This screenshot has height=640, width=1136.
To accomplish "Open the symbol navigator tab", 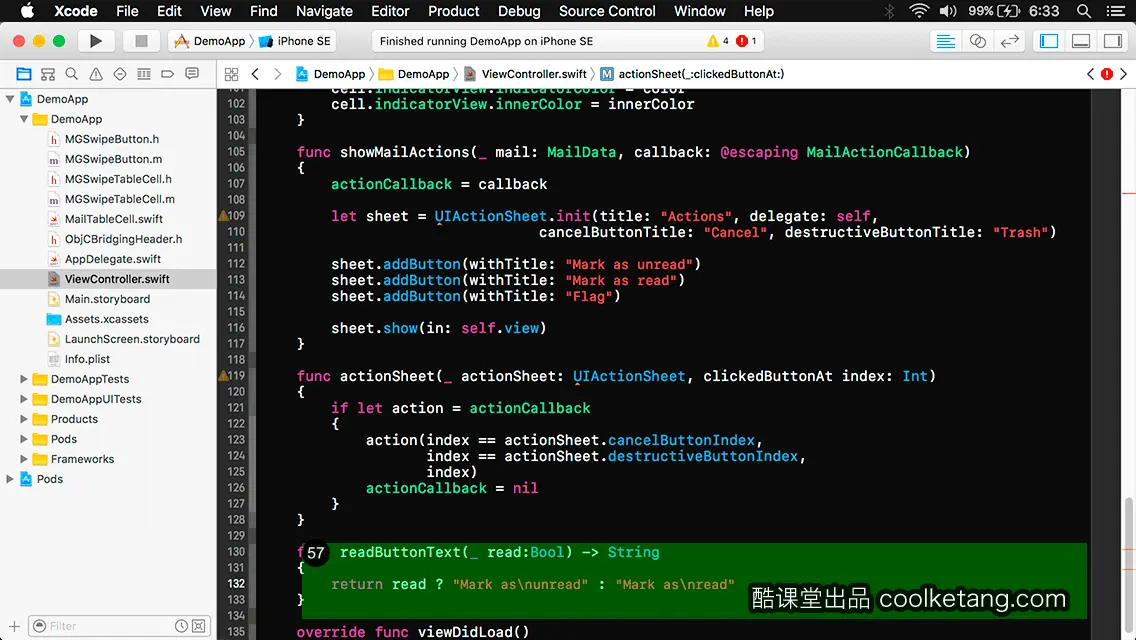I will pos(48,74).
